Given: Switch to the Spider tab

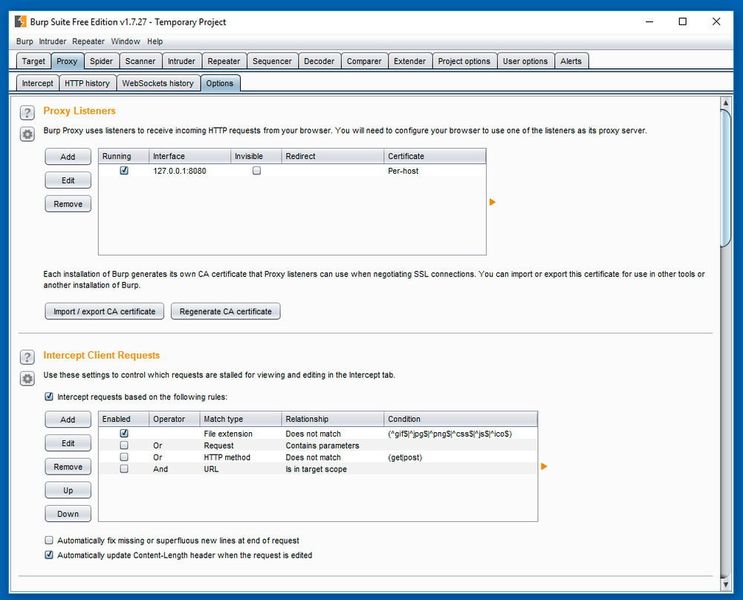Looking at the screenshot, I should pyautogui.click(x=101, y=61).
